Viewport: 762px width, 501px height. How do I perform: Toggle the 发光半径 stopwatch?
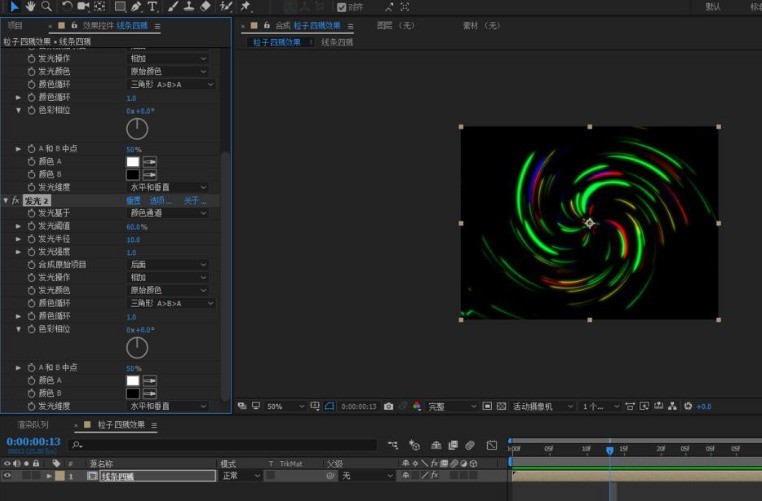coord(32,239)
